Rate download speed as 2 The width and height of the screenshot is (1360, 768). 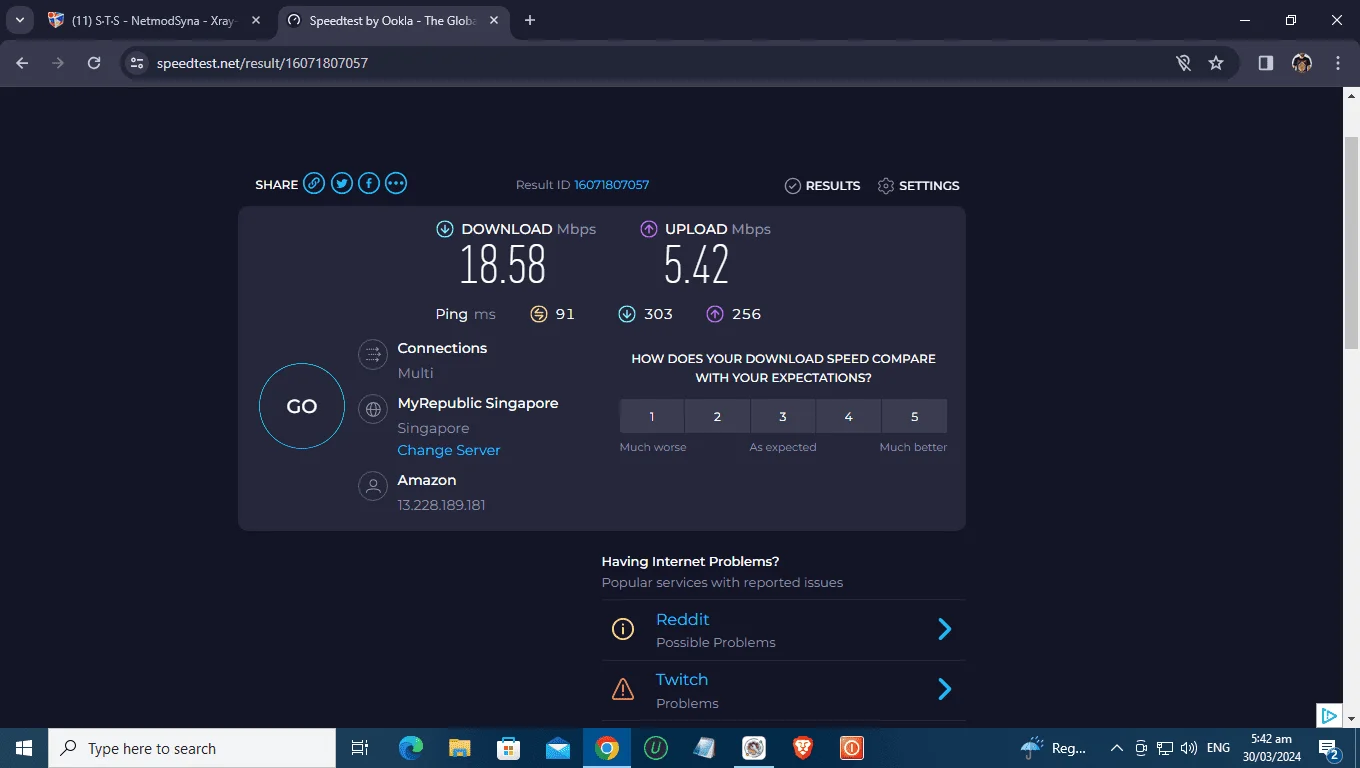point(717,416)
